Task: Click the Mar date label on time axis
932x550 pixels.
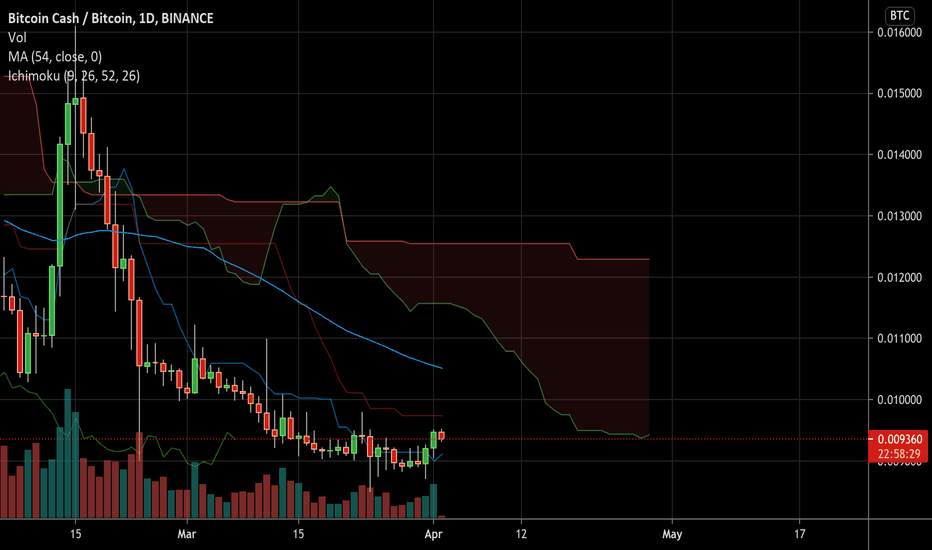Action: pyautogui.click(x=187, y=534)
